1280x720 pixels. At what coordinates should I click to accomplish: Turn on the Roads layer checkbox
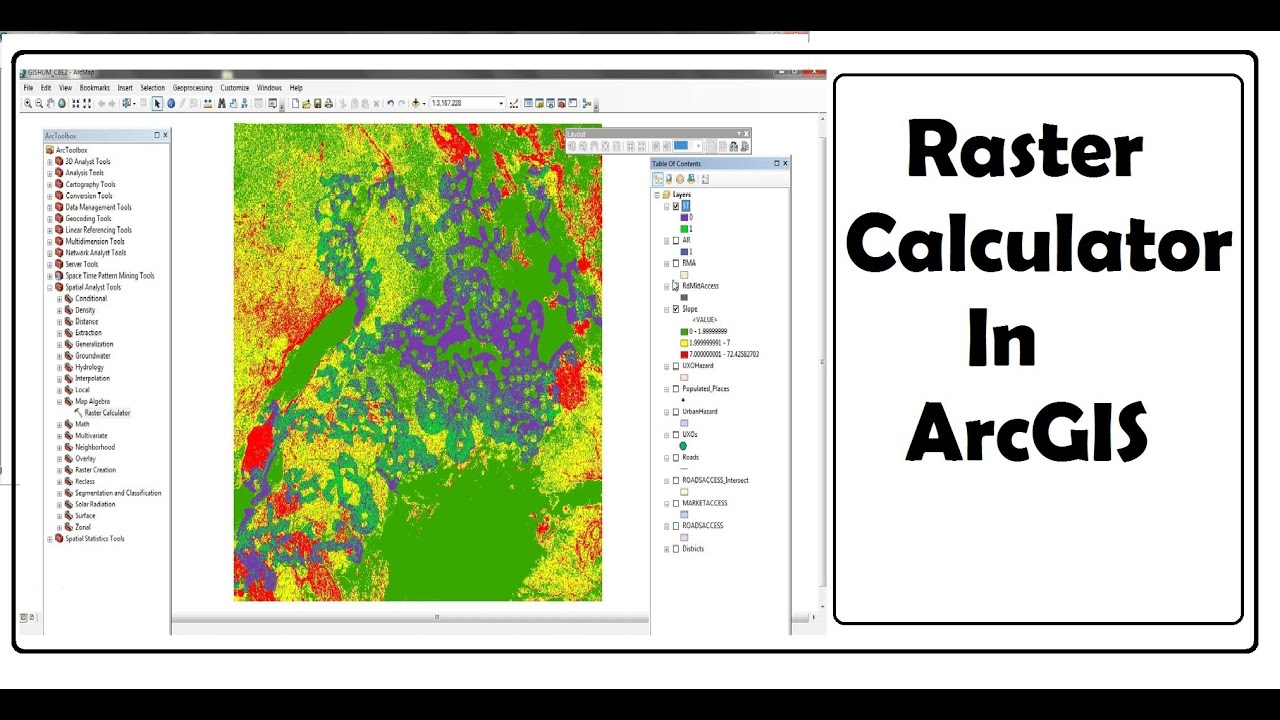(676, 457)
